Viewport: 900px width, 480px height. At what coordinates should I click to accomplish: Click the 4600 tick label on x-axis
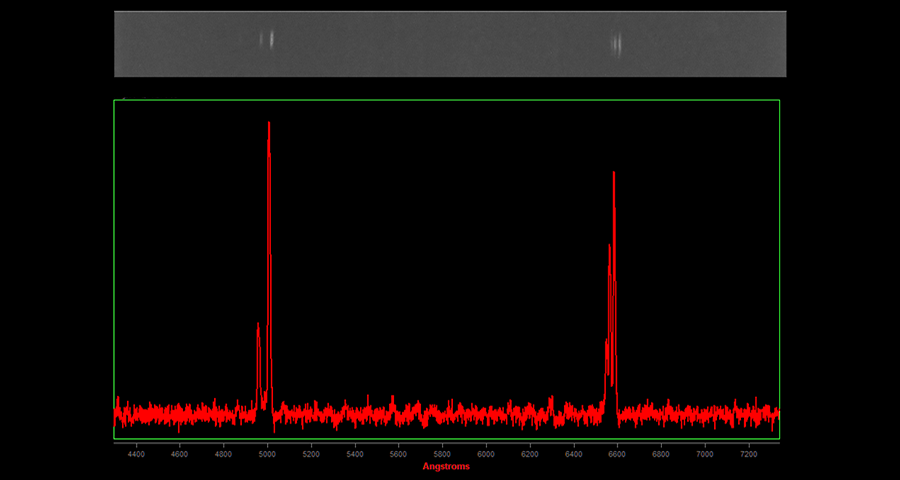179,454
